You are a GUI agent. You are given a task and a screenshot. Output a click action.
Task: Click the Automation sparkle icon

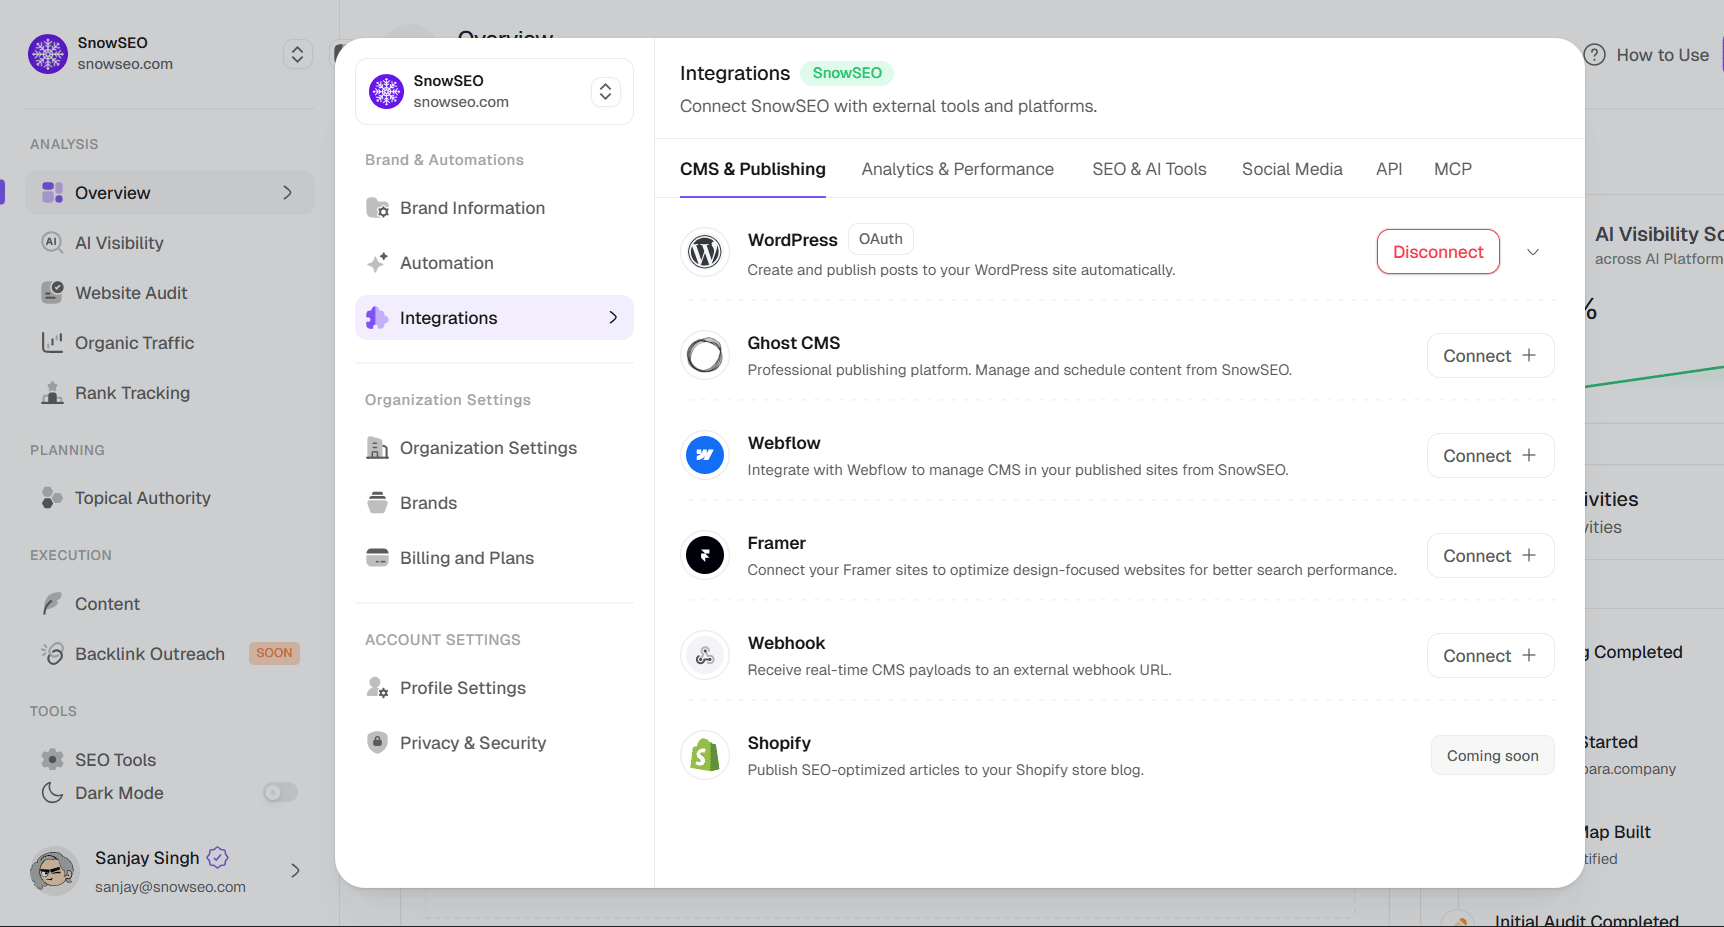377,263
